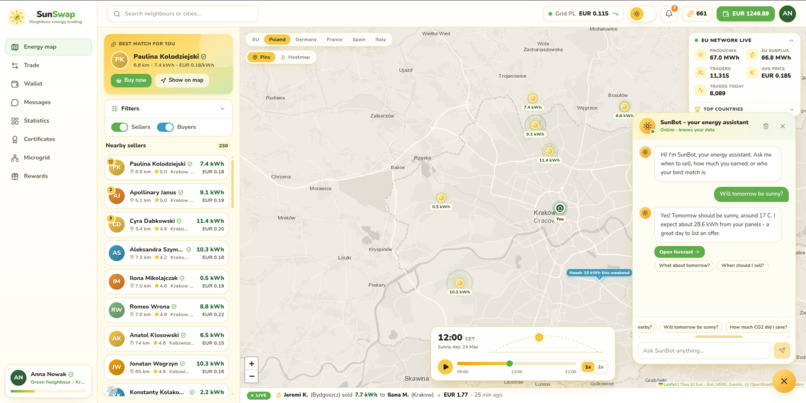The image size is (806, 403).
Task: Zoom in the map with plus button
Action: 251,363
